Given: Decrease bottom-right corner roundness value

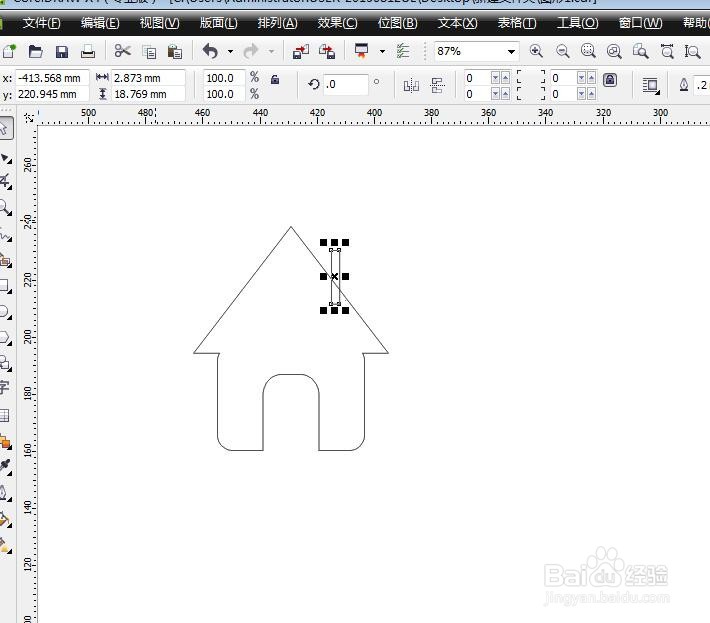Looking at the screenshot, I should [581, 94].
